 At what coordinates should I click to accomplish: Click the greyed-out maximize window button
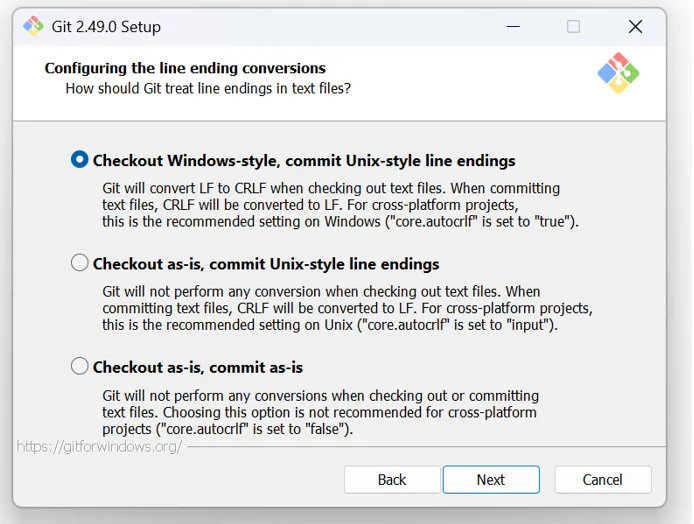pos(573,27)
